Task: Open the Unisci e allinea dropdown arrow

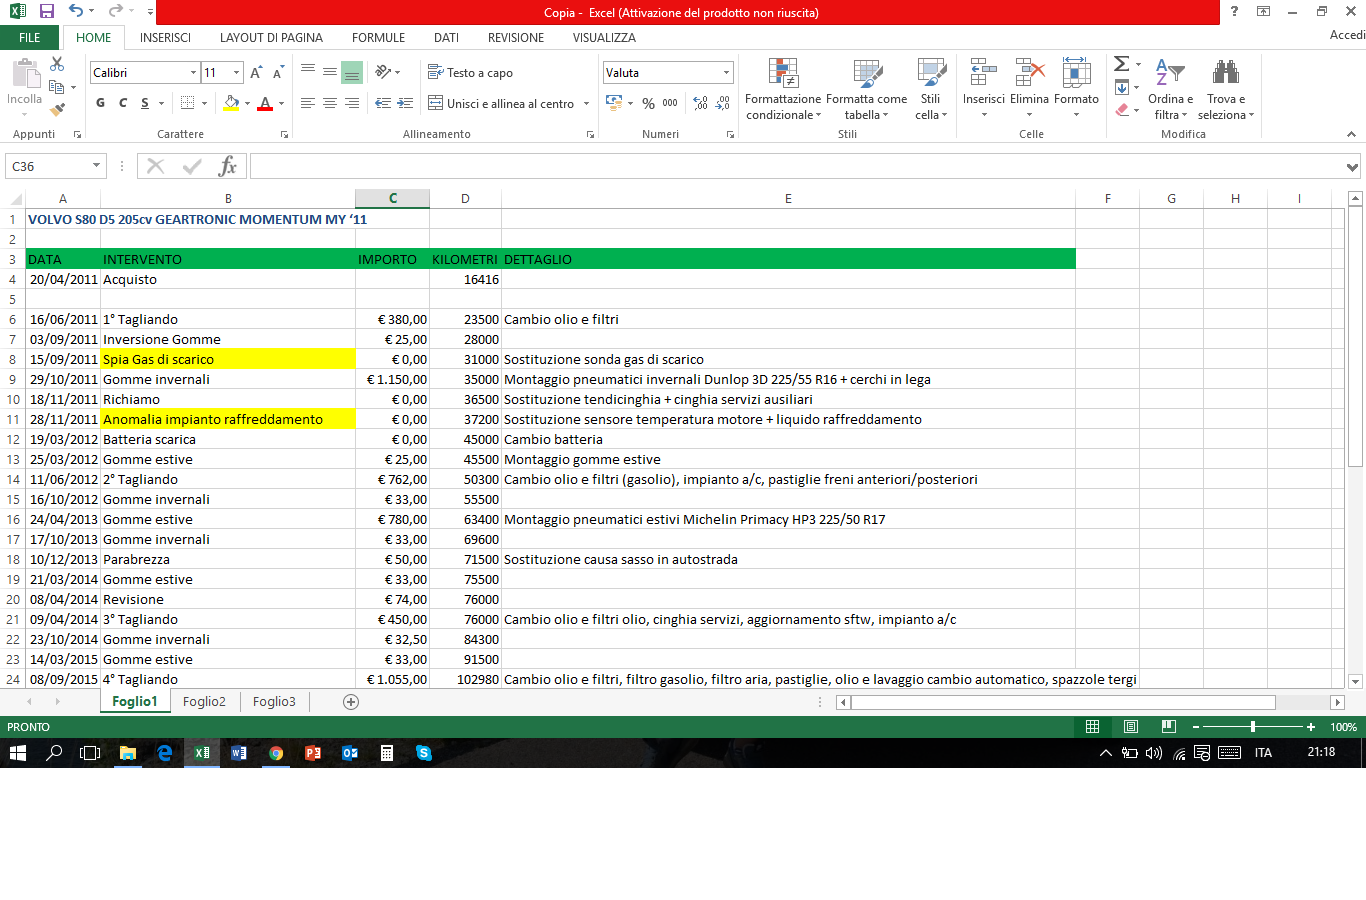Action: click(x=586, y=103)
